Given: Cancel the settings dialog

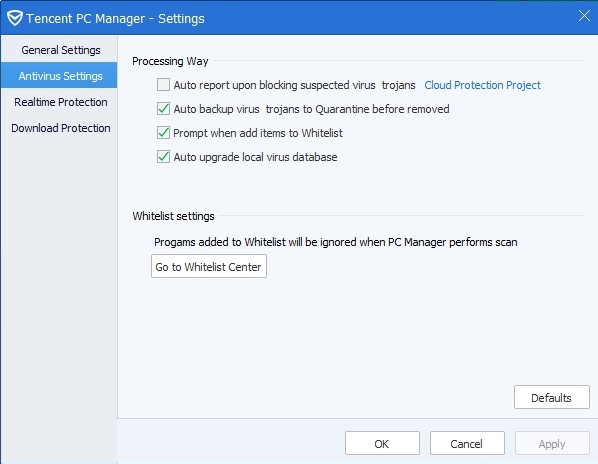Looking at the screenshot, I should coord(467,443).
